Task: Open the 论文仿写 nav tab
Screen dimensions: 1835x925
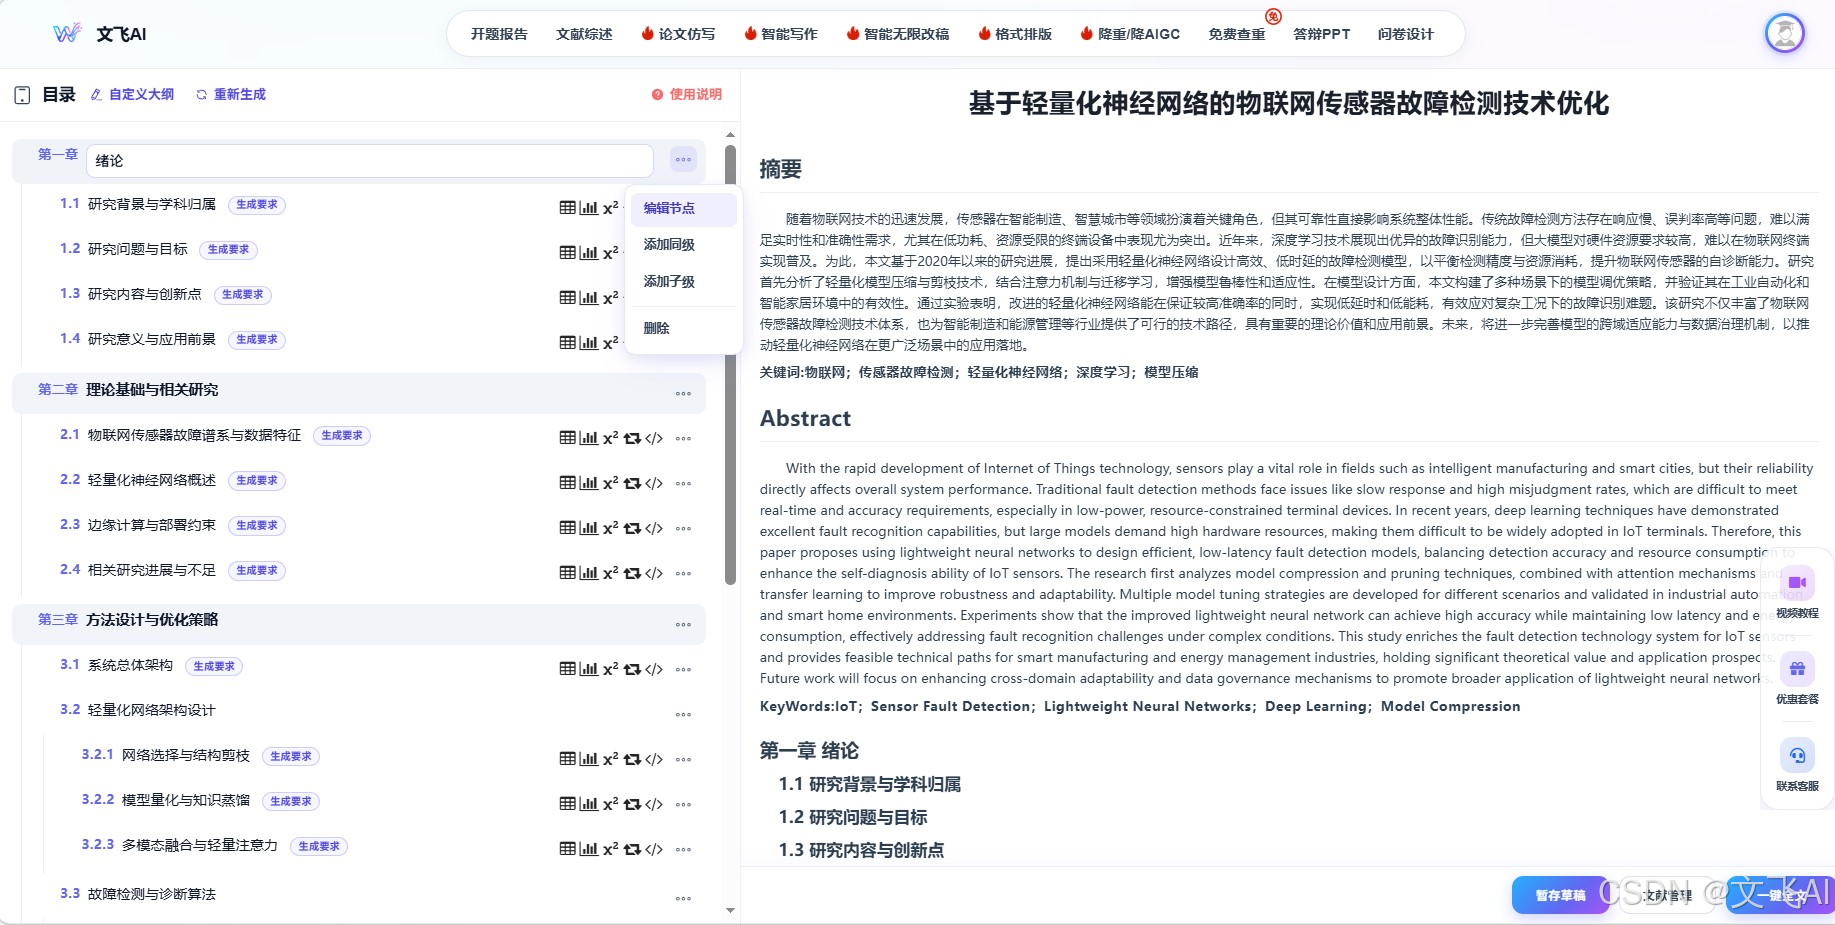Action: (678, 34)
